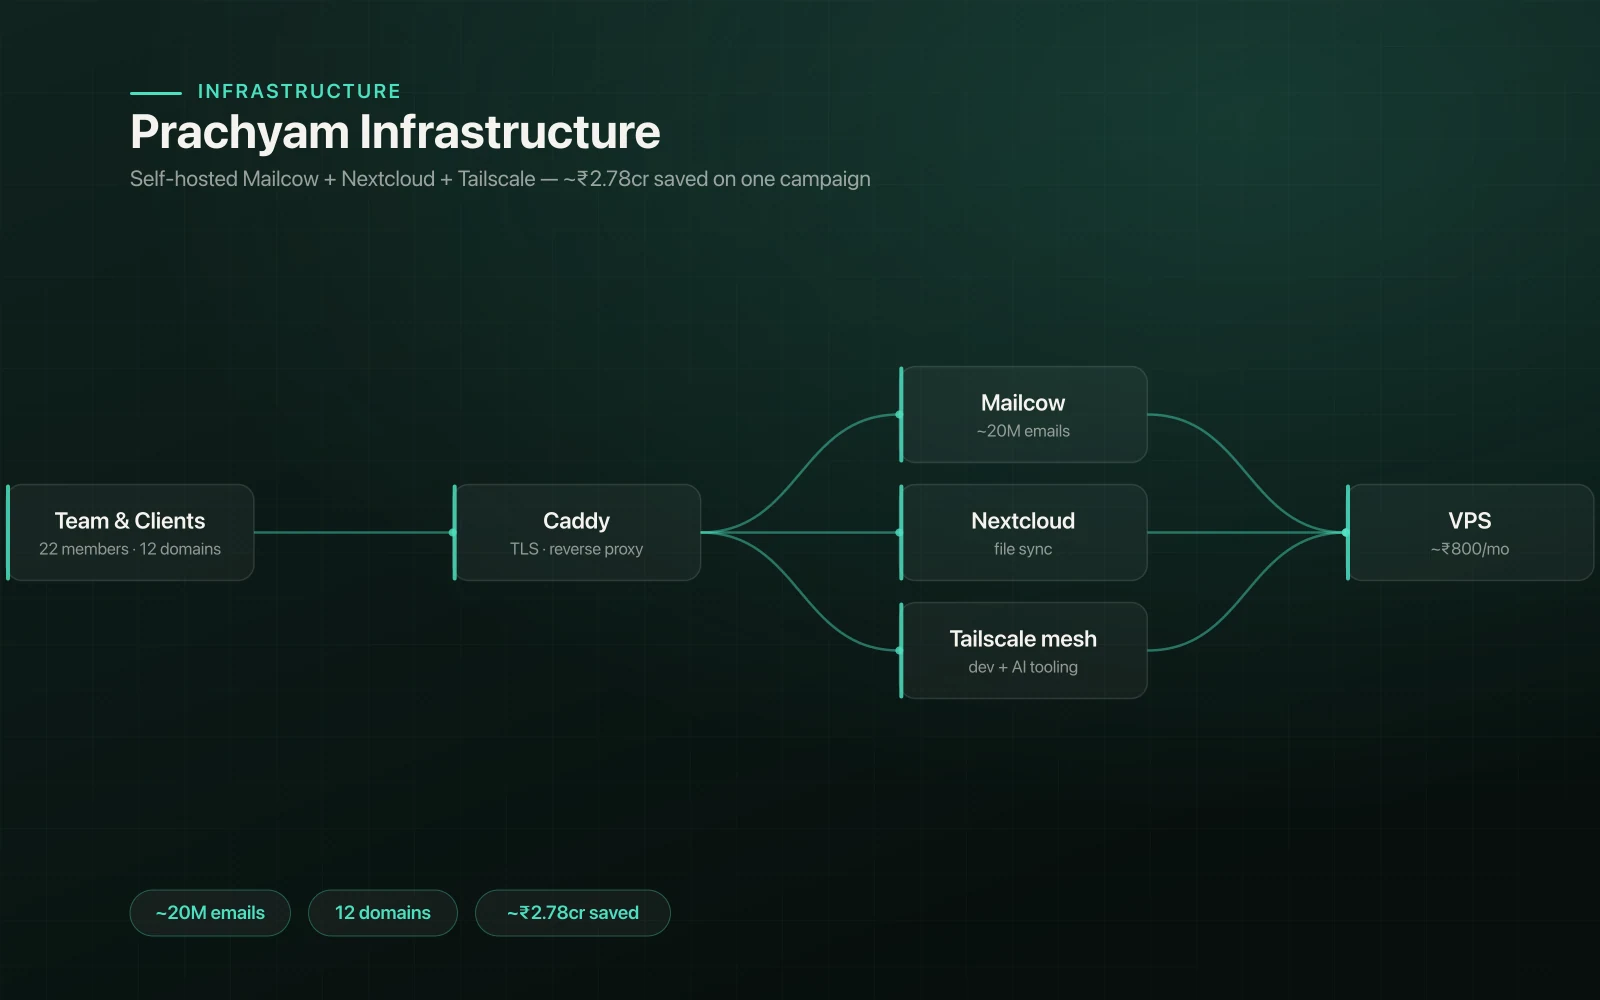Select the Team & Clients node
The width and height of the screenshot is (1600, 1000).
coord(130,532)
